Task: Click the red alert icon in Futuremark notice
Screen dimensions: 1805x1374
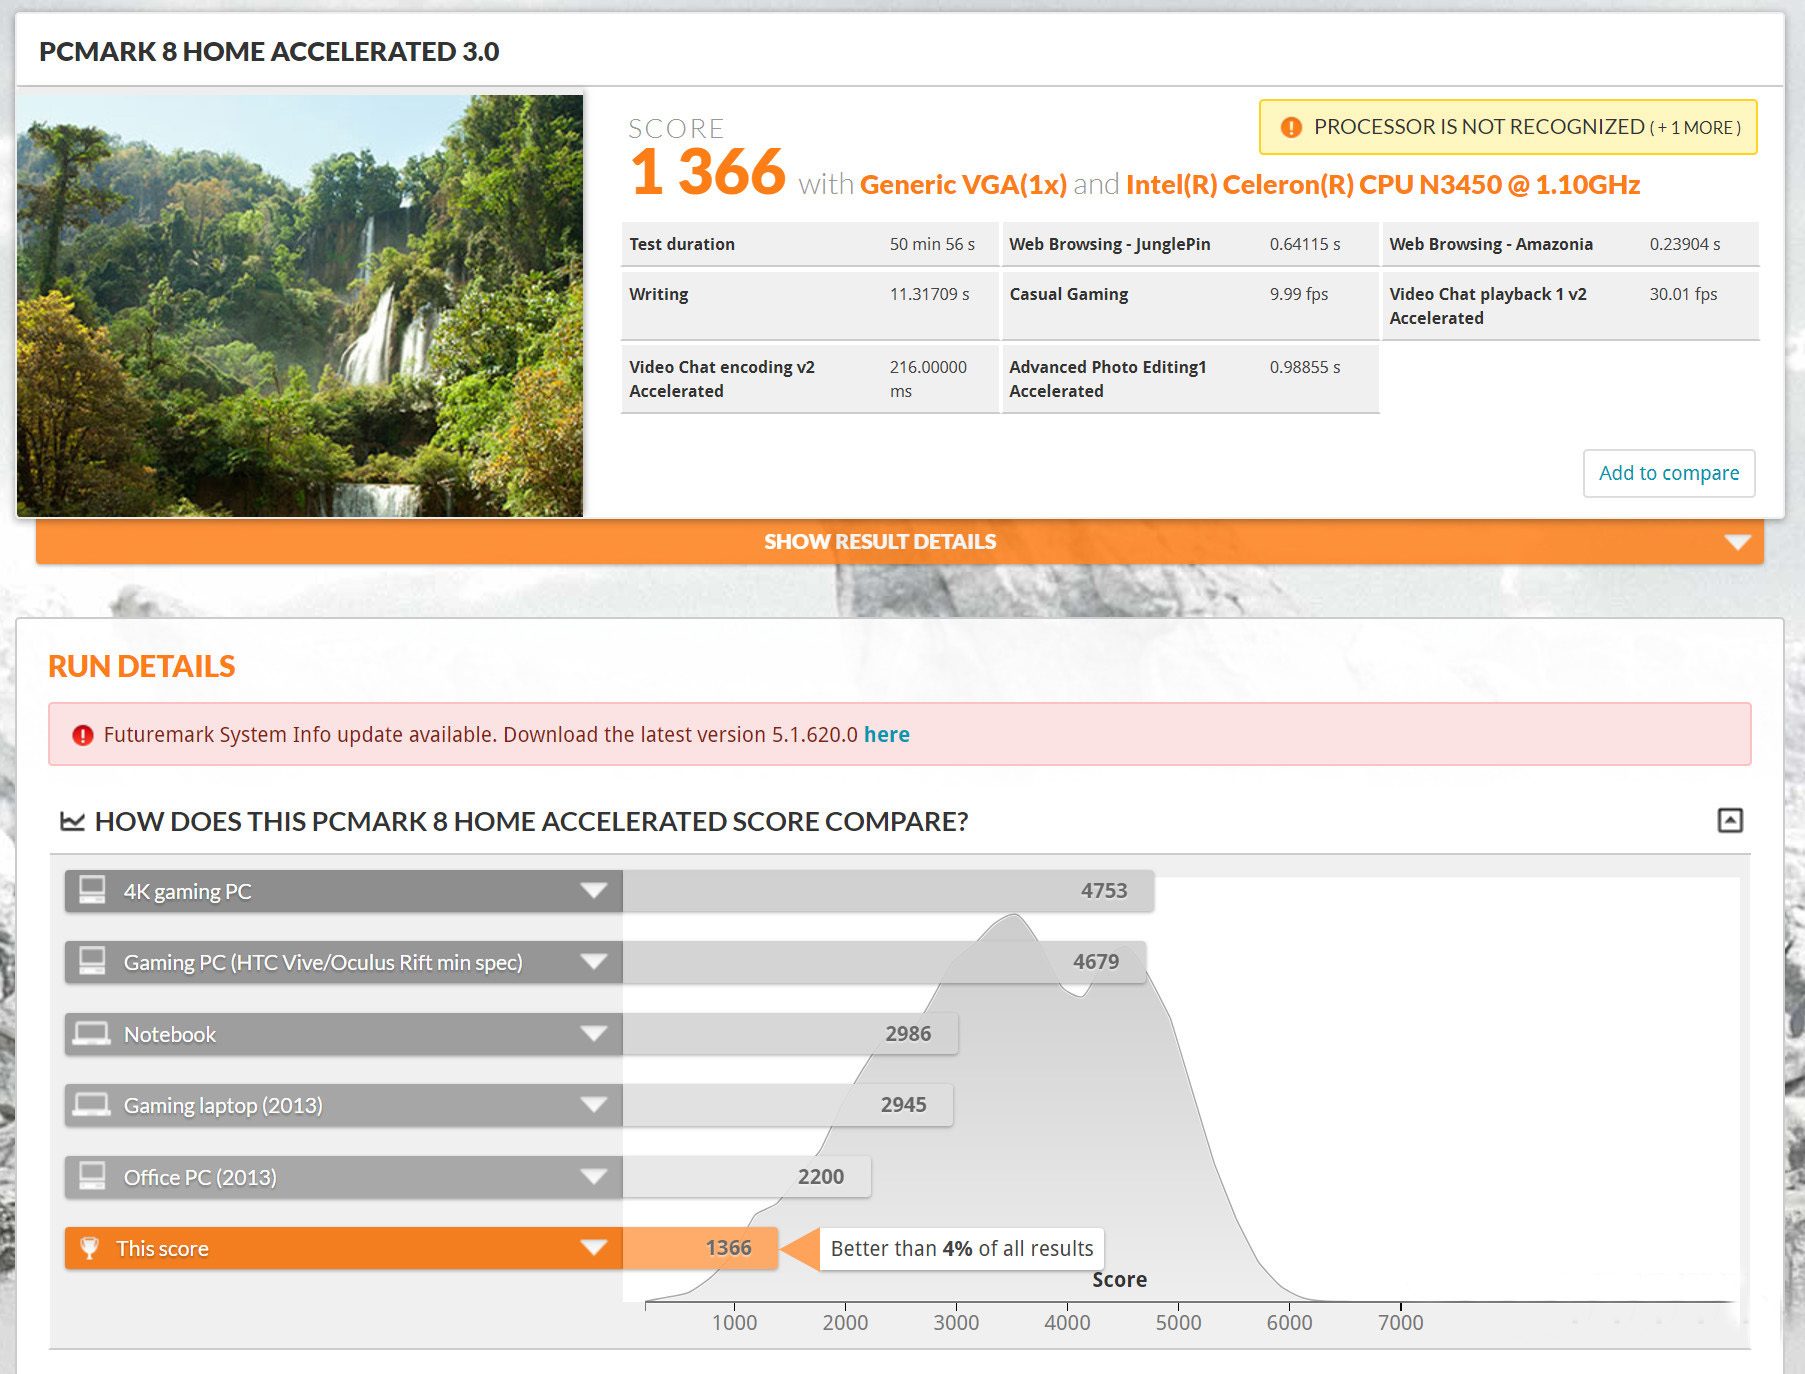Action: [x=83, y=735]
